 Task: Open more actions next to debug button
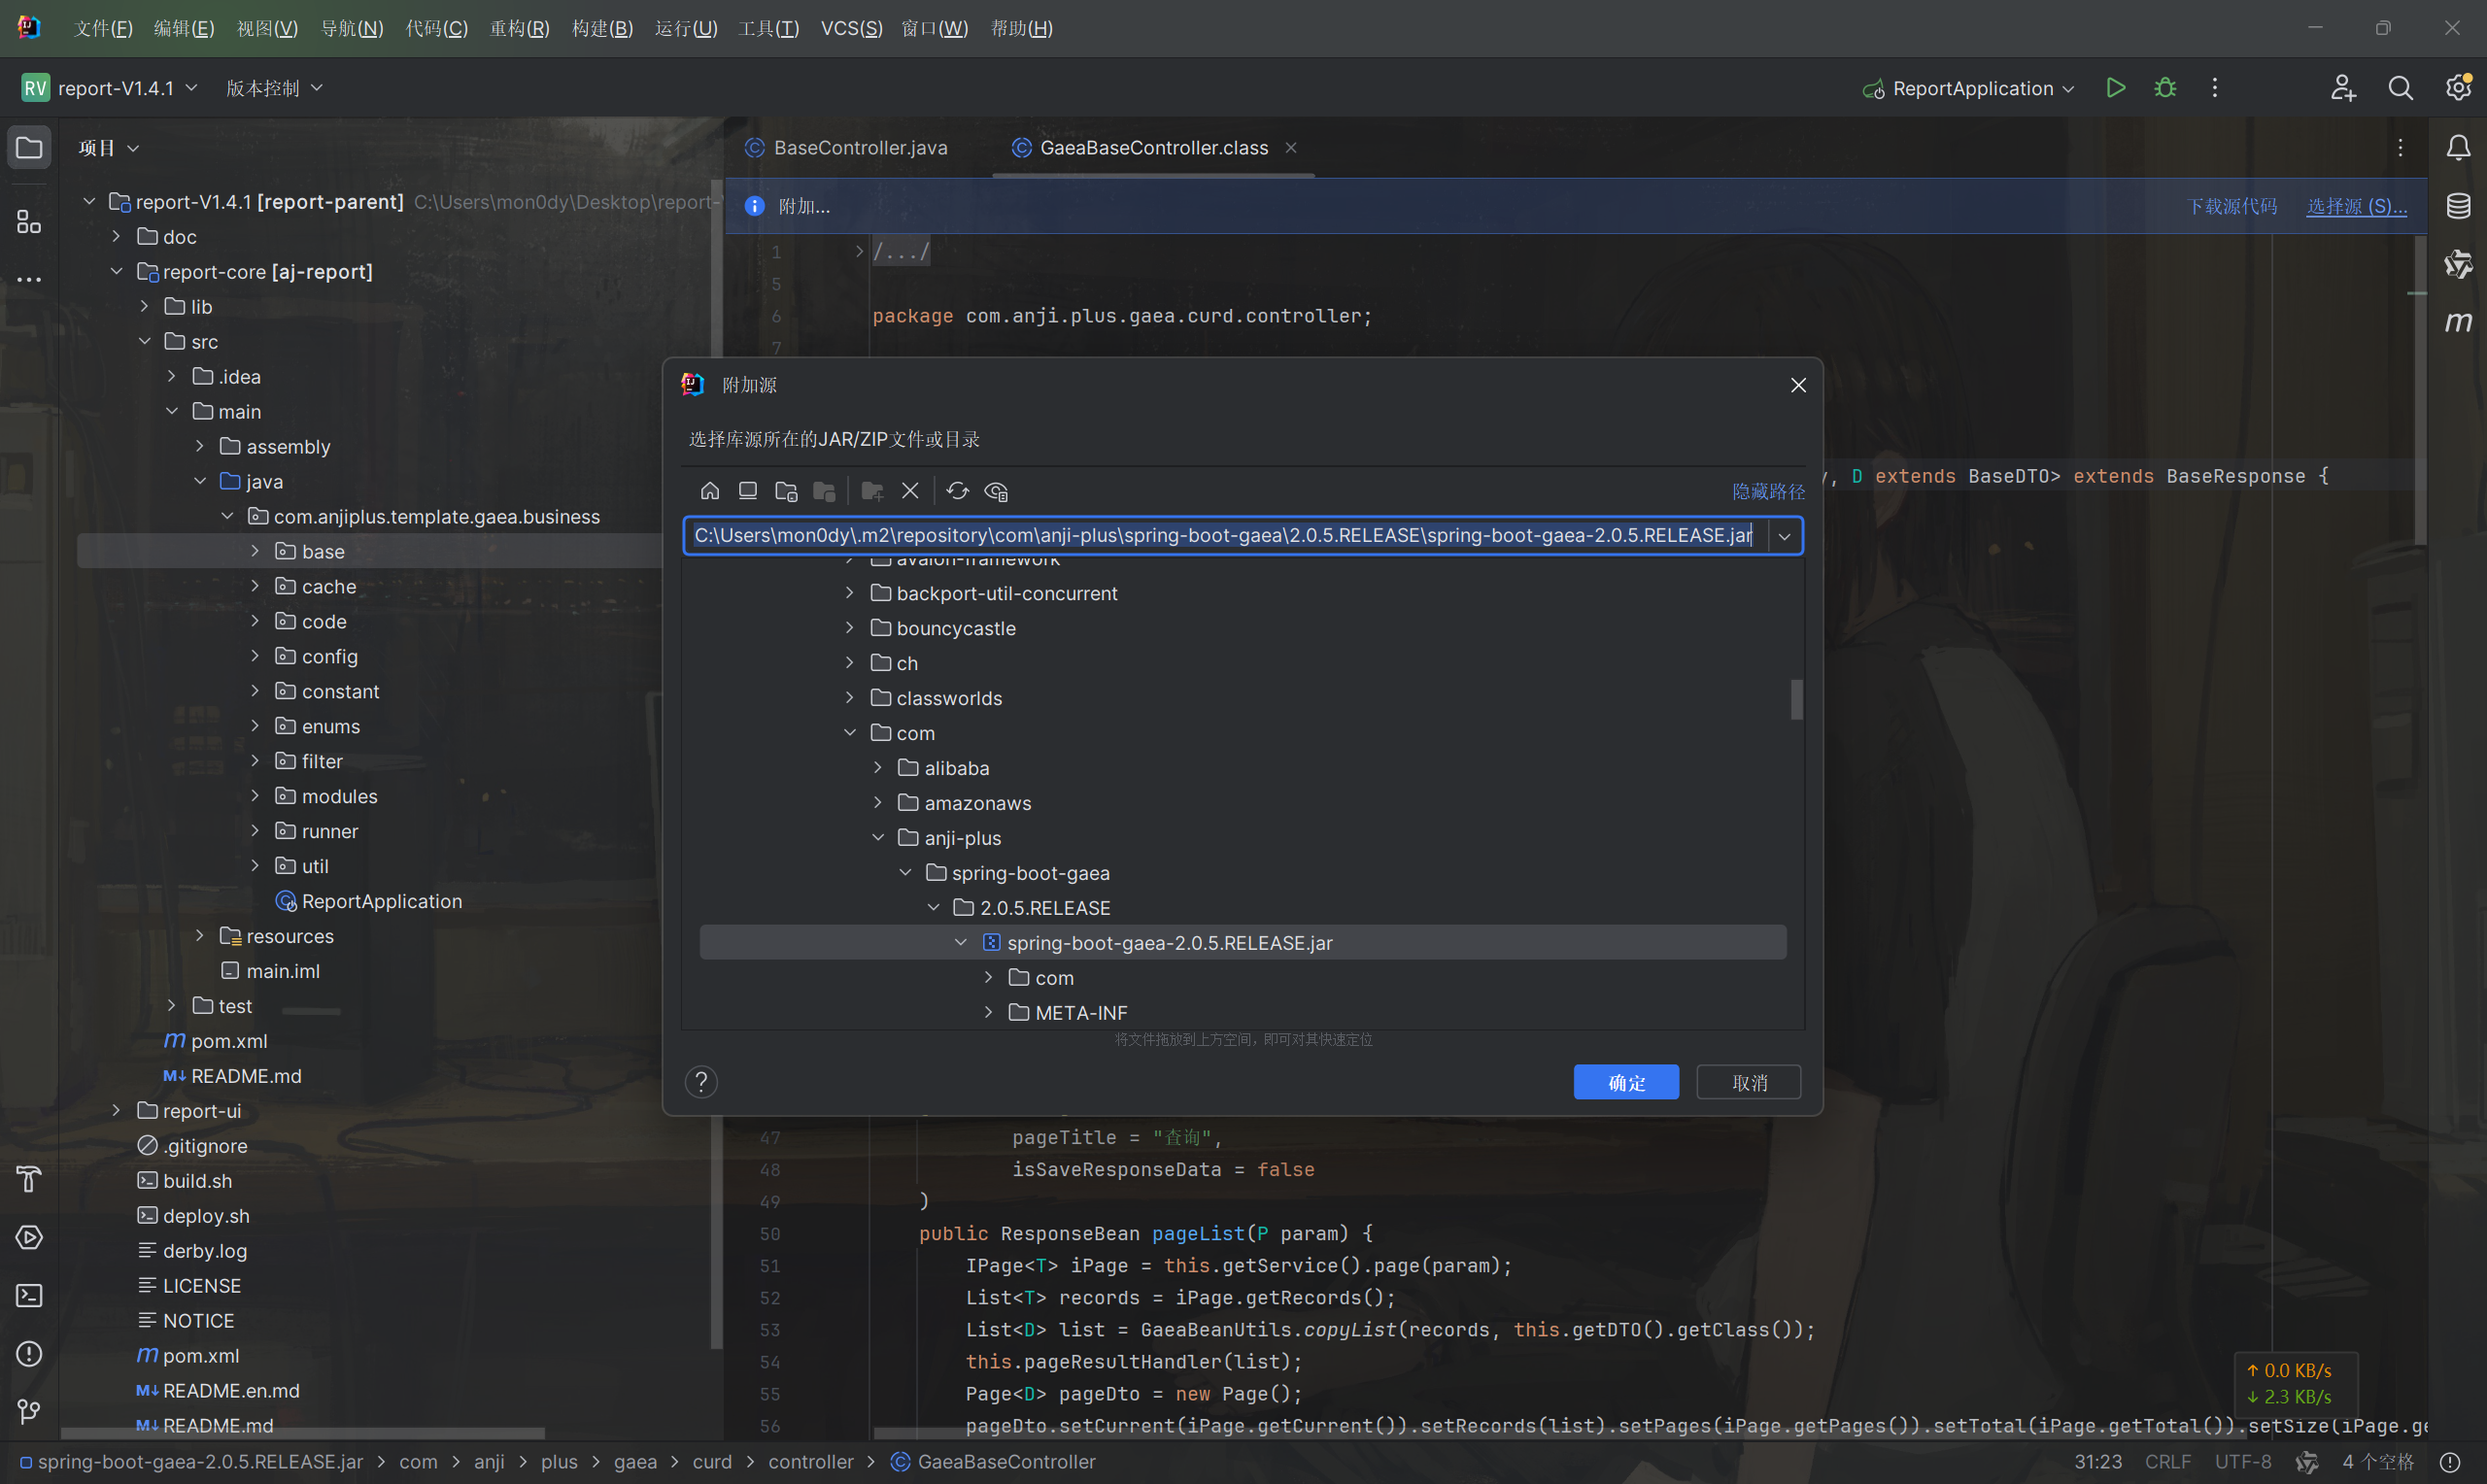tap(2215, 88)
